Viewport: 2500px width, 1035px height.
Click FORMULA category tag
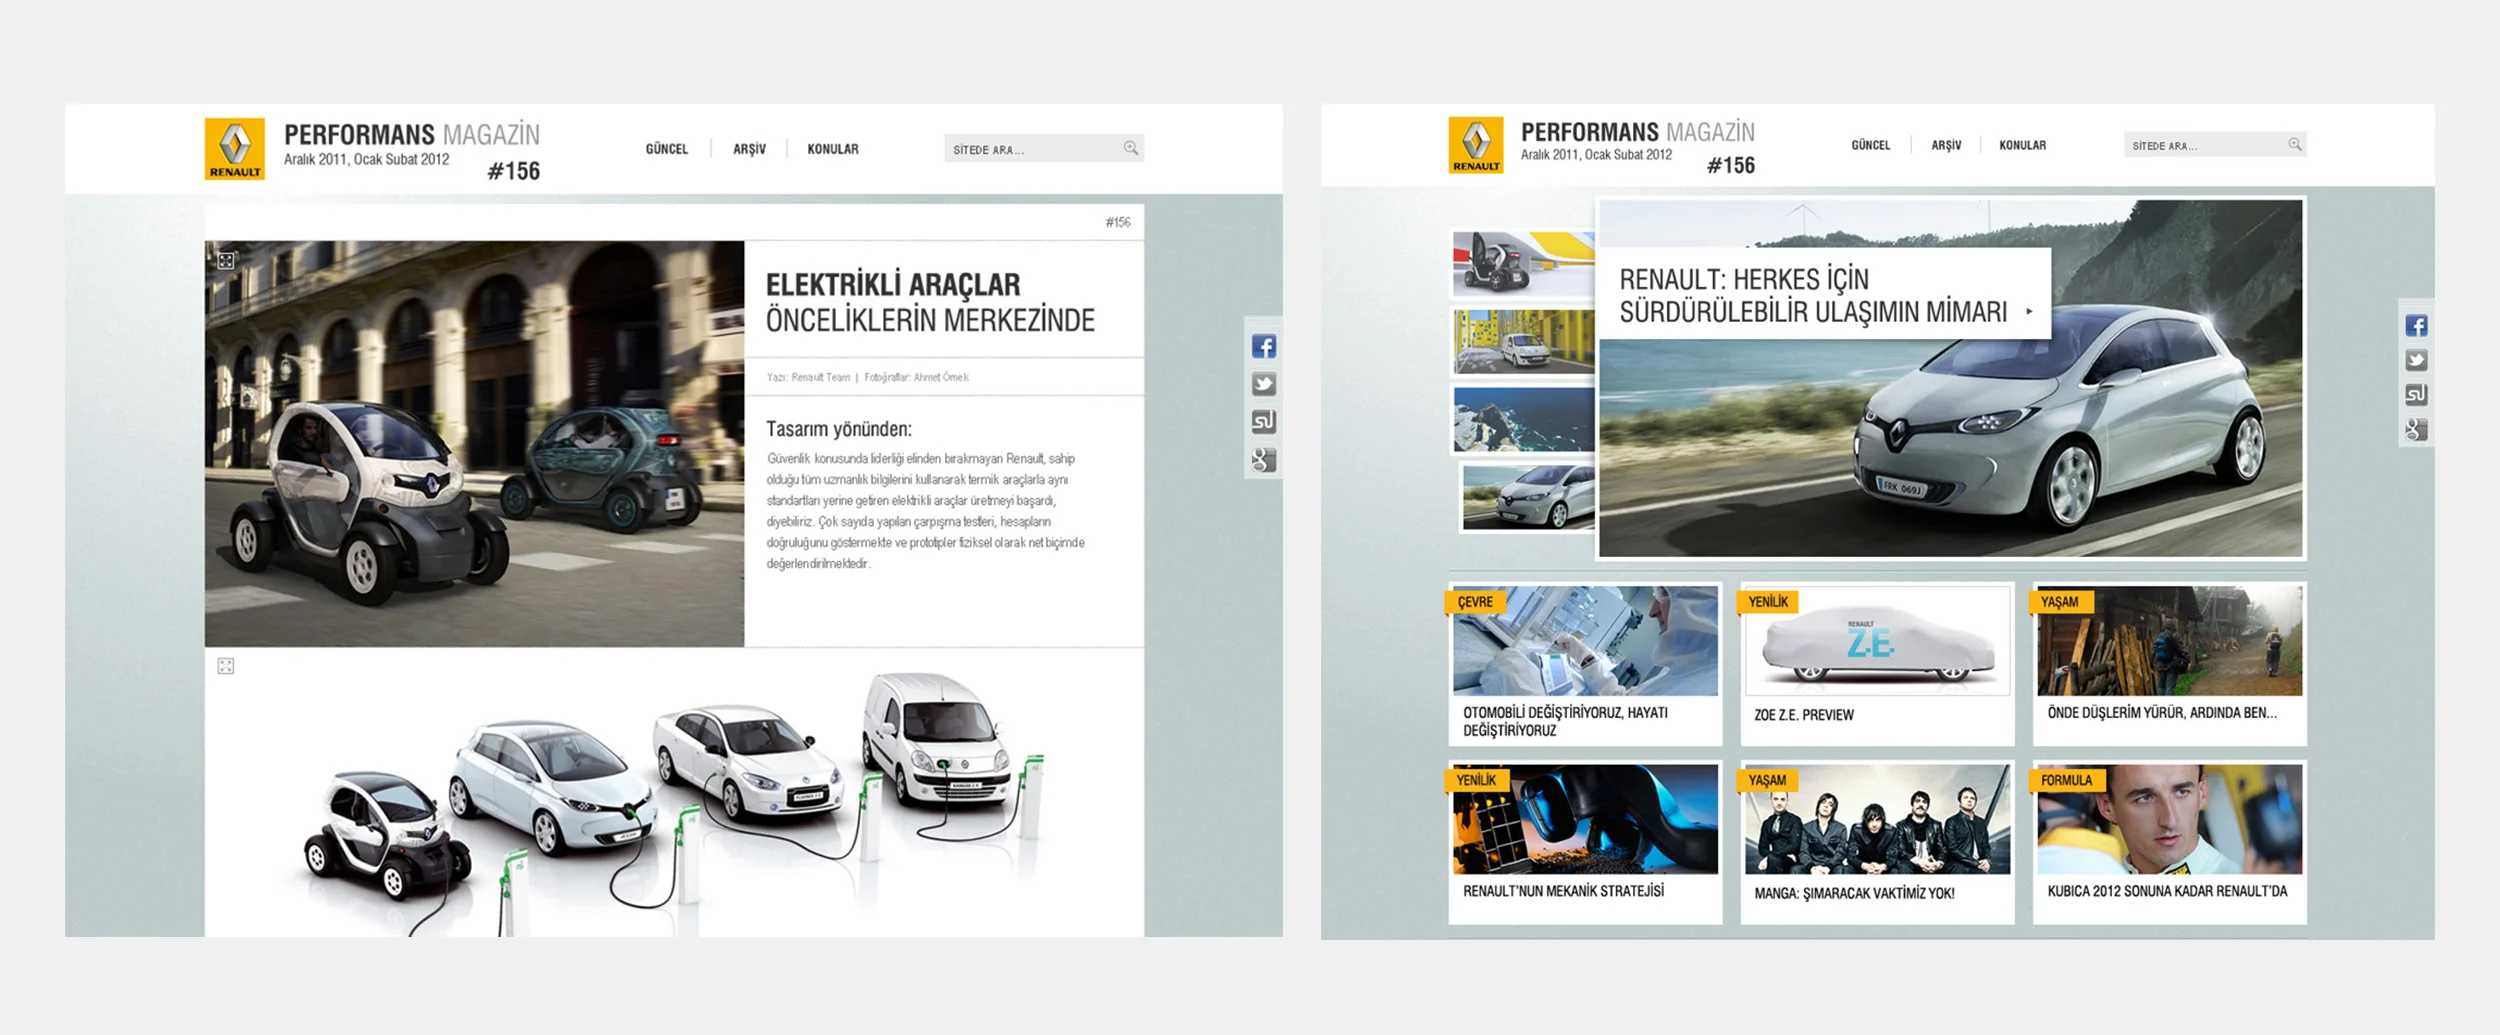(x=2066, y=780)
